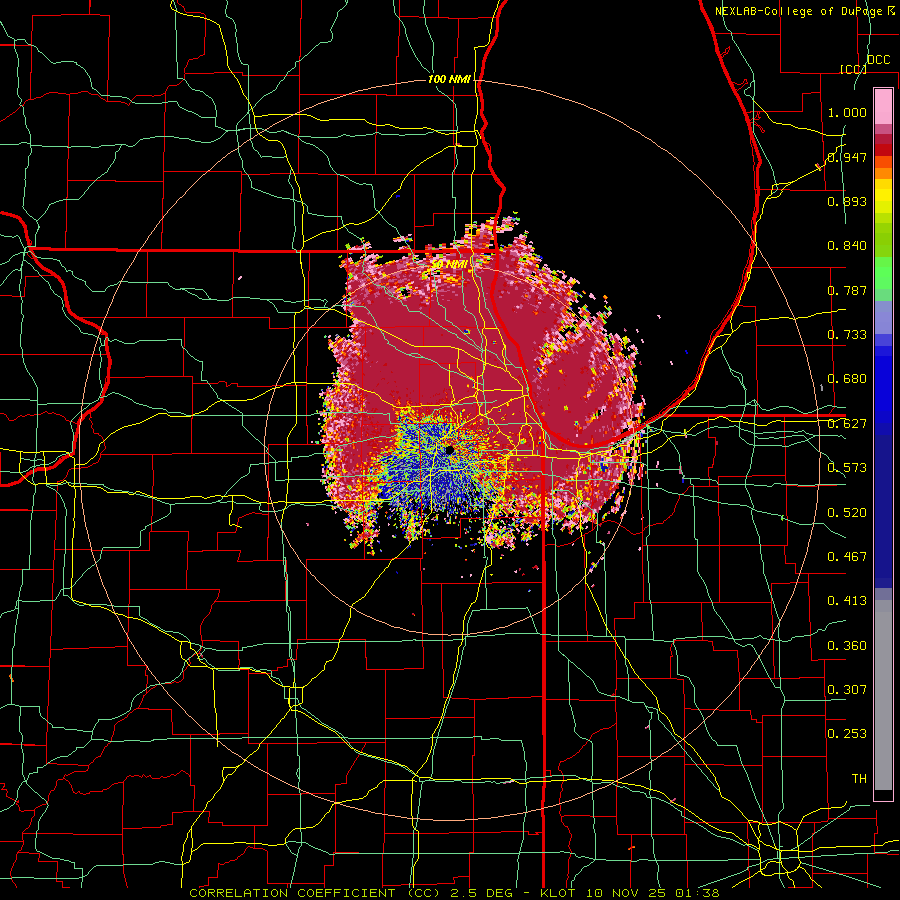The image size is (900, 900).
Task: Select the 0.733 legend value
Action: (847, 335)
